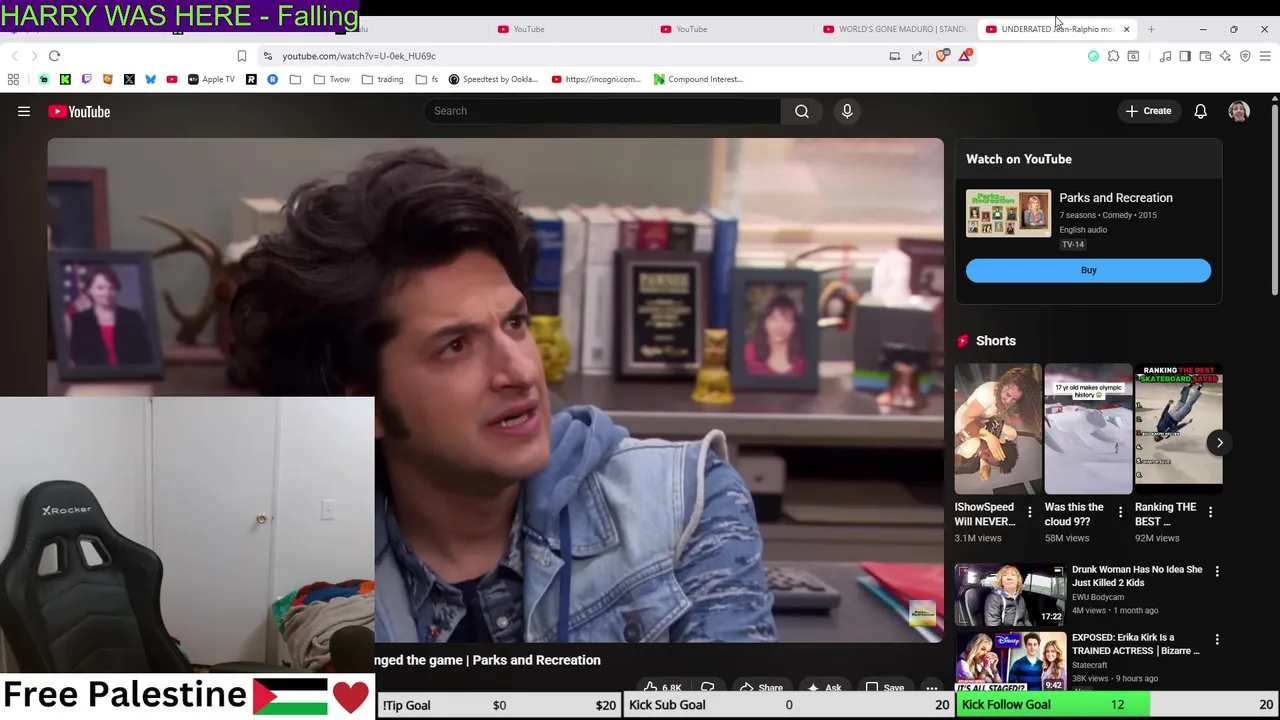Screen dimensions: 1280x720
Task: Open the X bookmark icon
Action: point(129,79)
